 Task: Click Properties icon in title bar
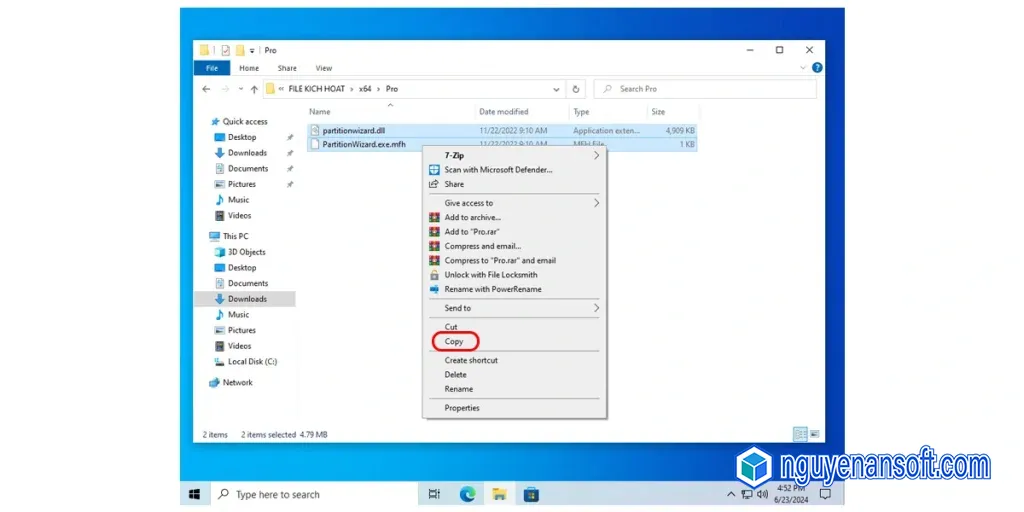pos(225,50)
